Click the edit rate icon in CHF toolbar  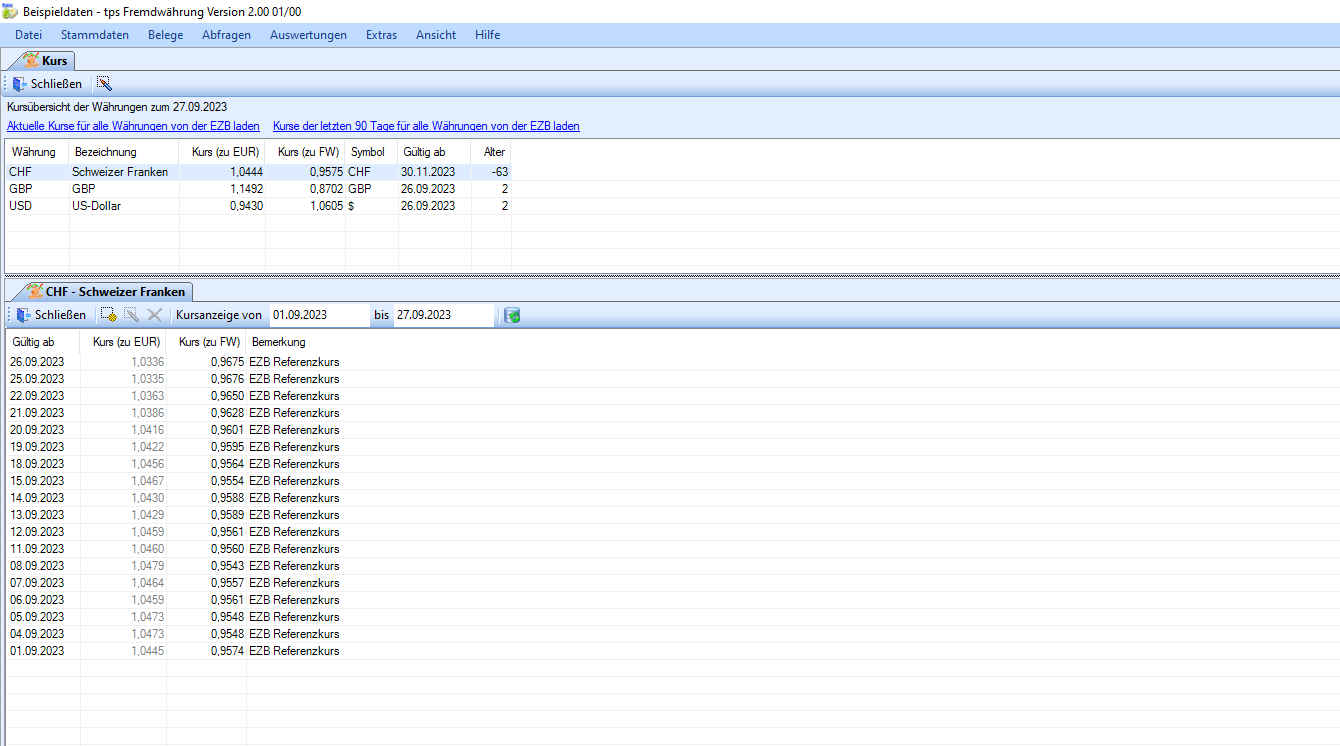pyautogui.click(x=132, y=315)
